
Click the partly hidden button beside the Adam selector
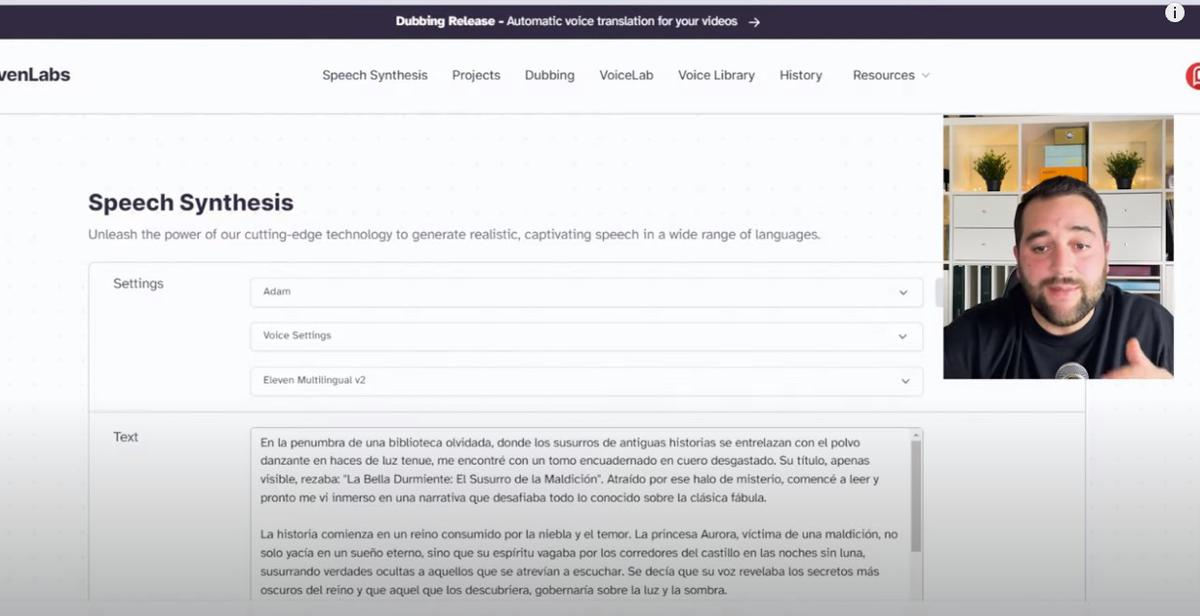[938, 292]
